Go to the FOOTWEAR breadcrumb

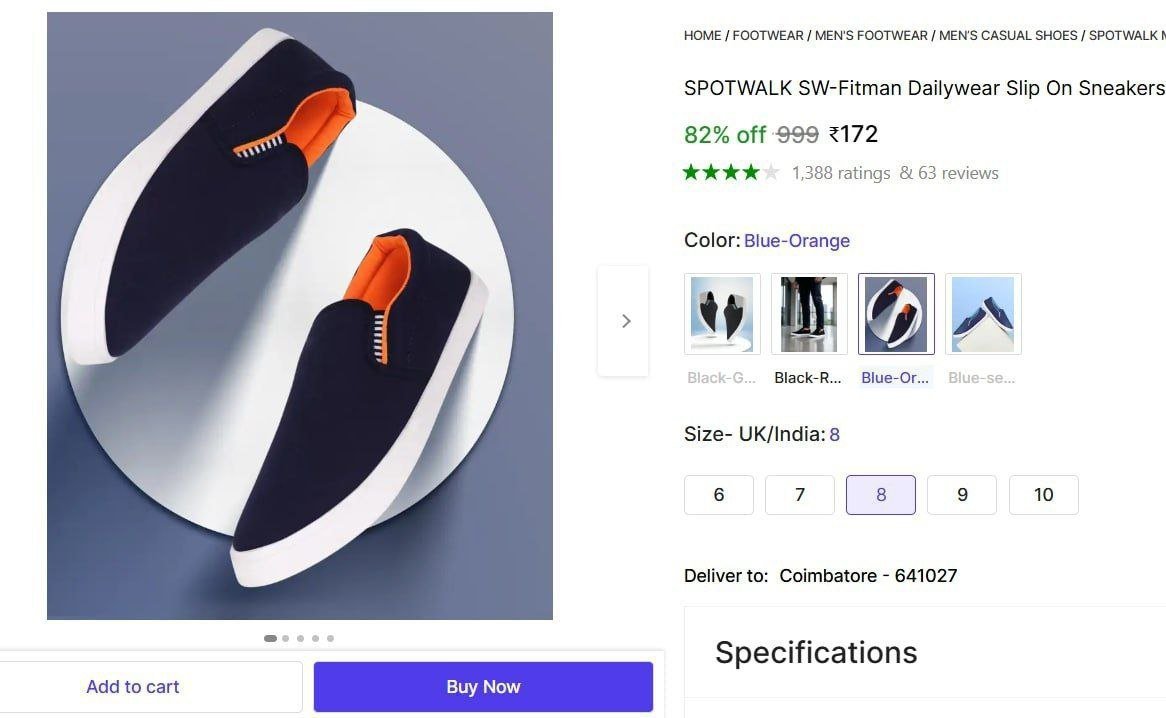pos(768,35)
